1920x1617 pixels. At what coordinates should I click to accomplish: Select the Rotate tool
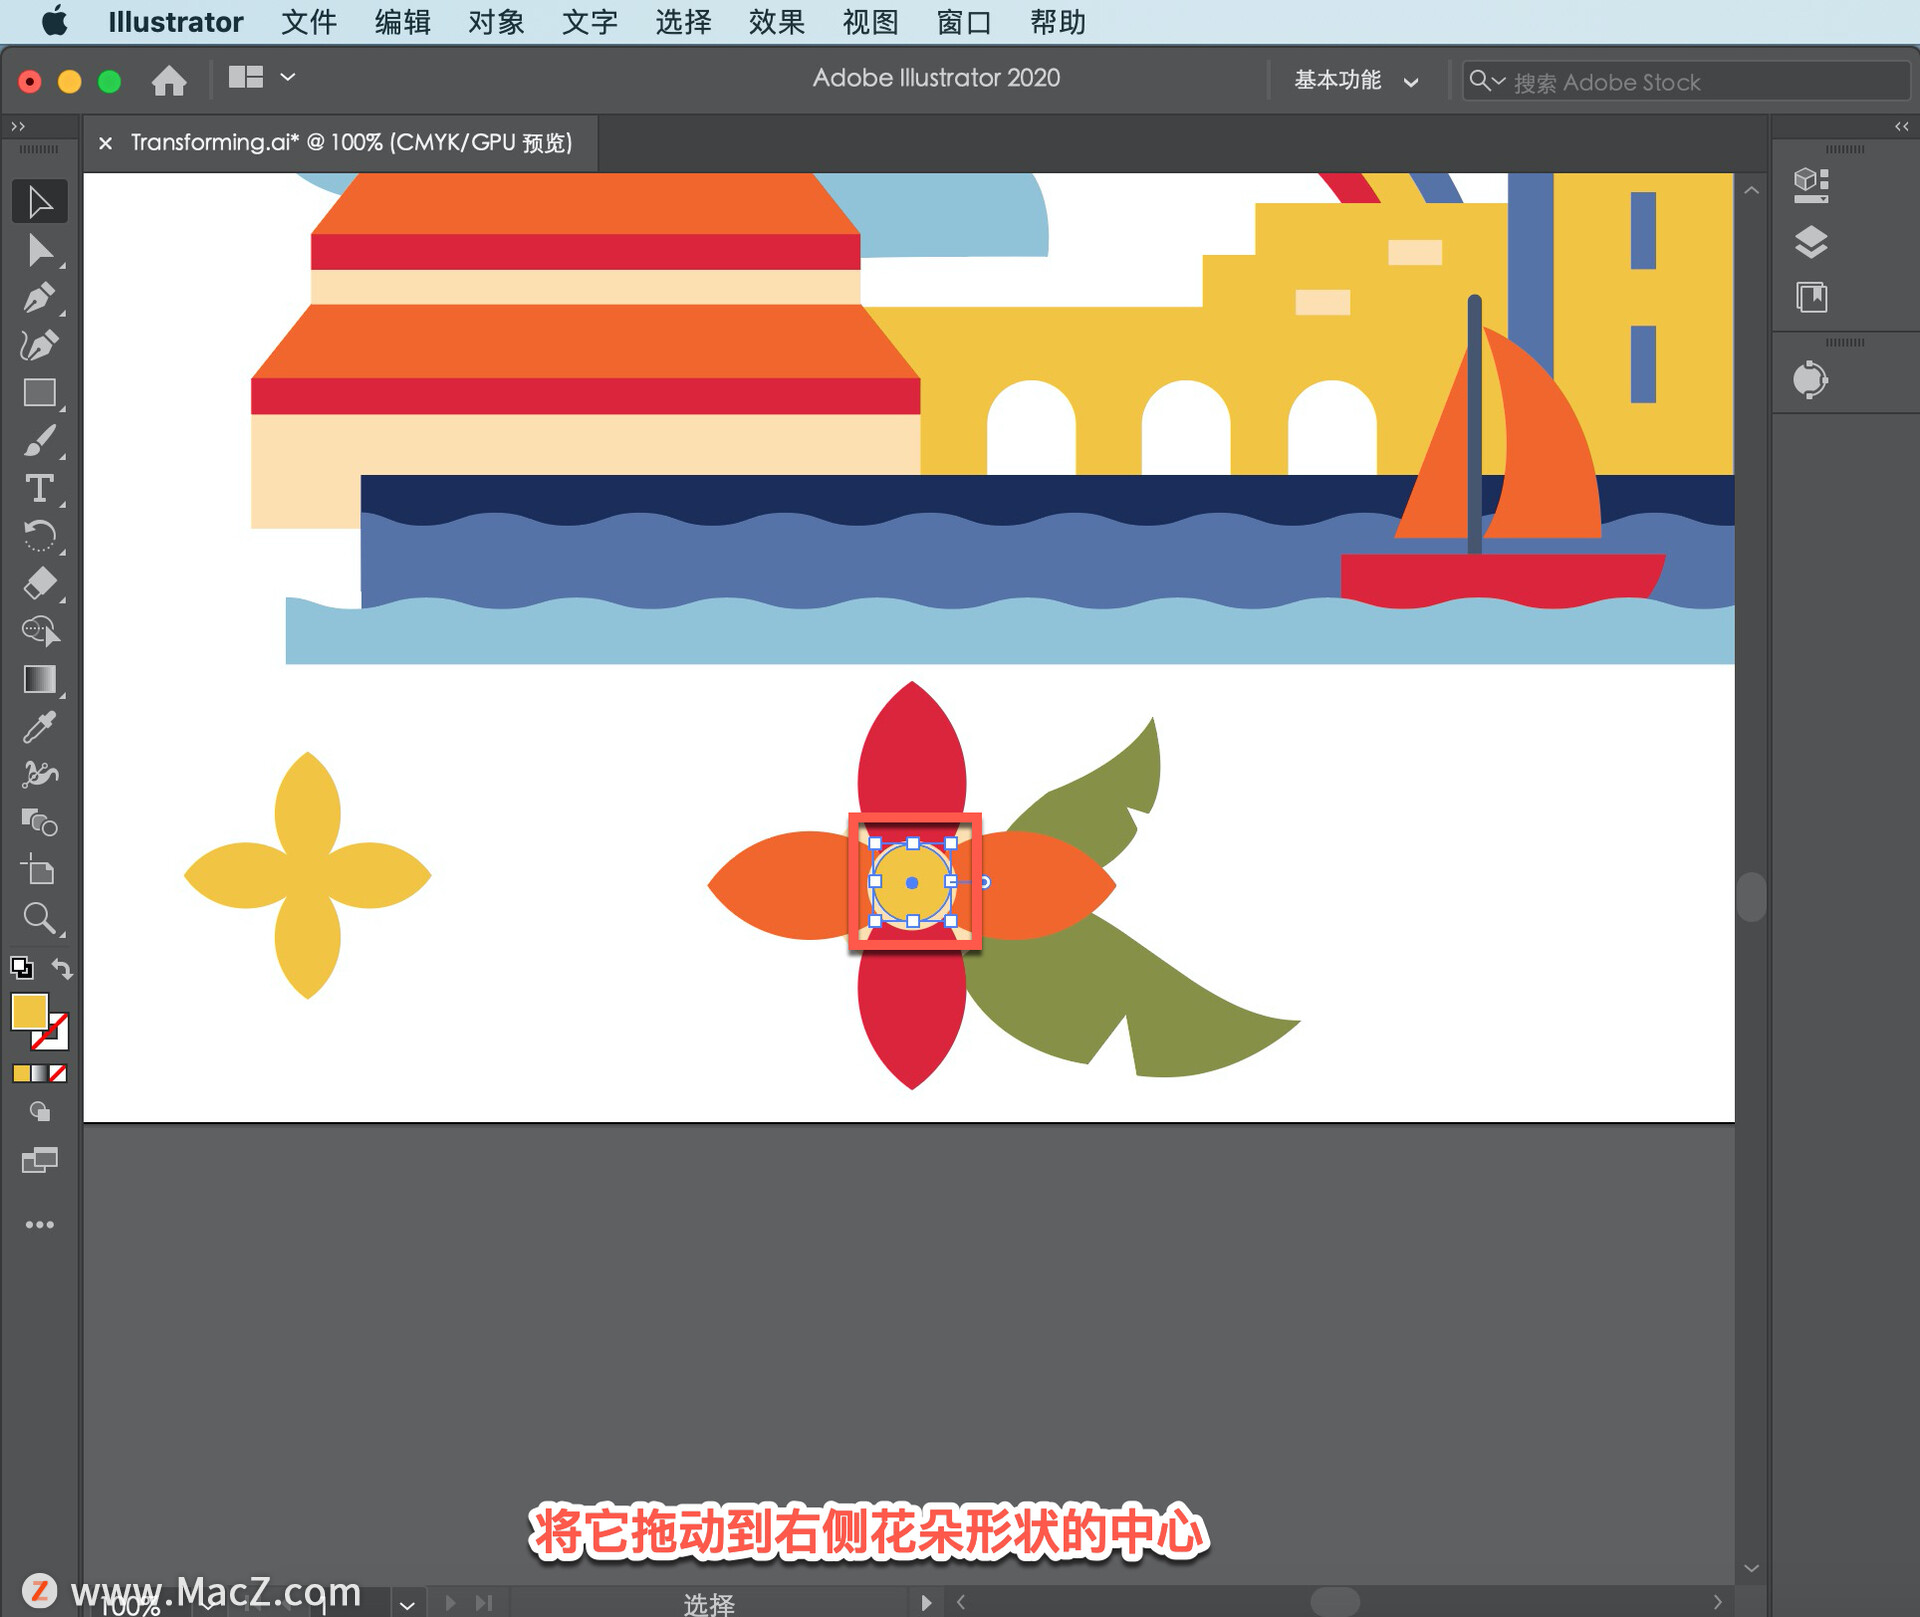[x=39, y=536]
